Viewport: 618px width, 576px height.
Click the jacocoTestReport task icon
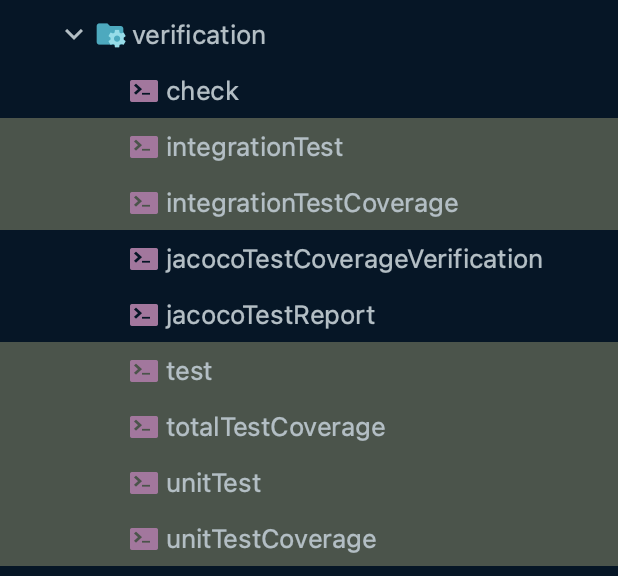(x=144, y=315)
